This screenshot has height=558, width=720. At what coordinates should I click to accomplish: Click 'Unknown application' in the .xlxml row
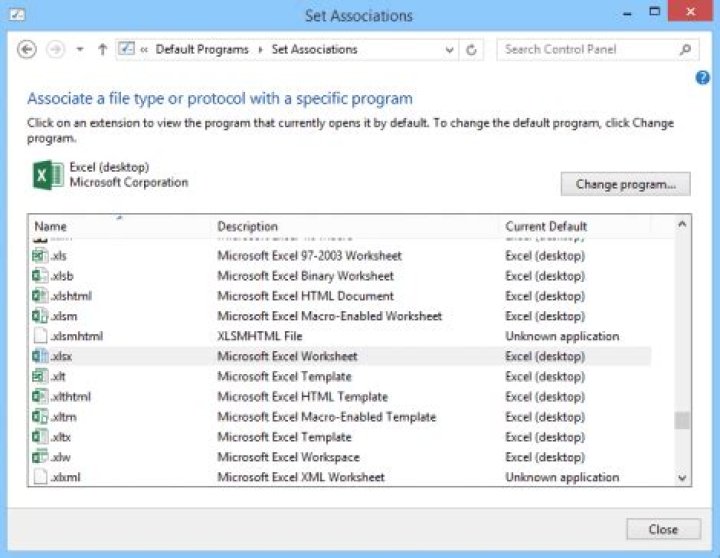point(562,477)
